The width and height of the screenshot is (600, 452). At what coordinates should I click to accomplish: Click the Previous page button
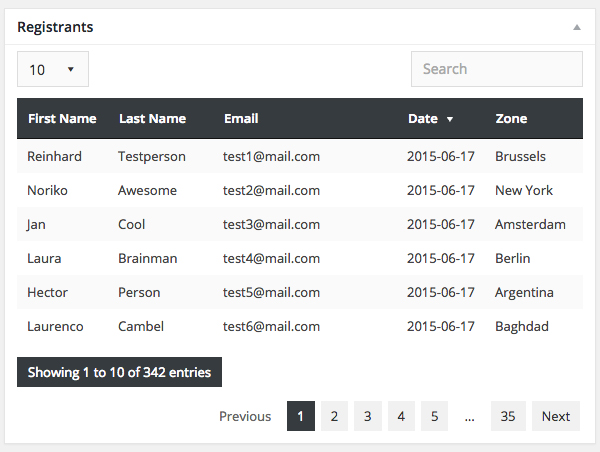pyautogui.click(x=245, y=416)
